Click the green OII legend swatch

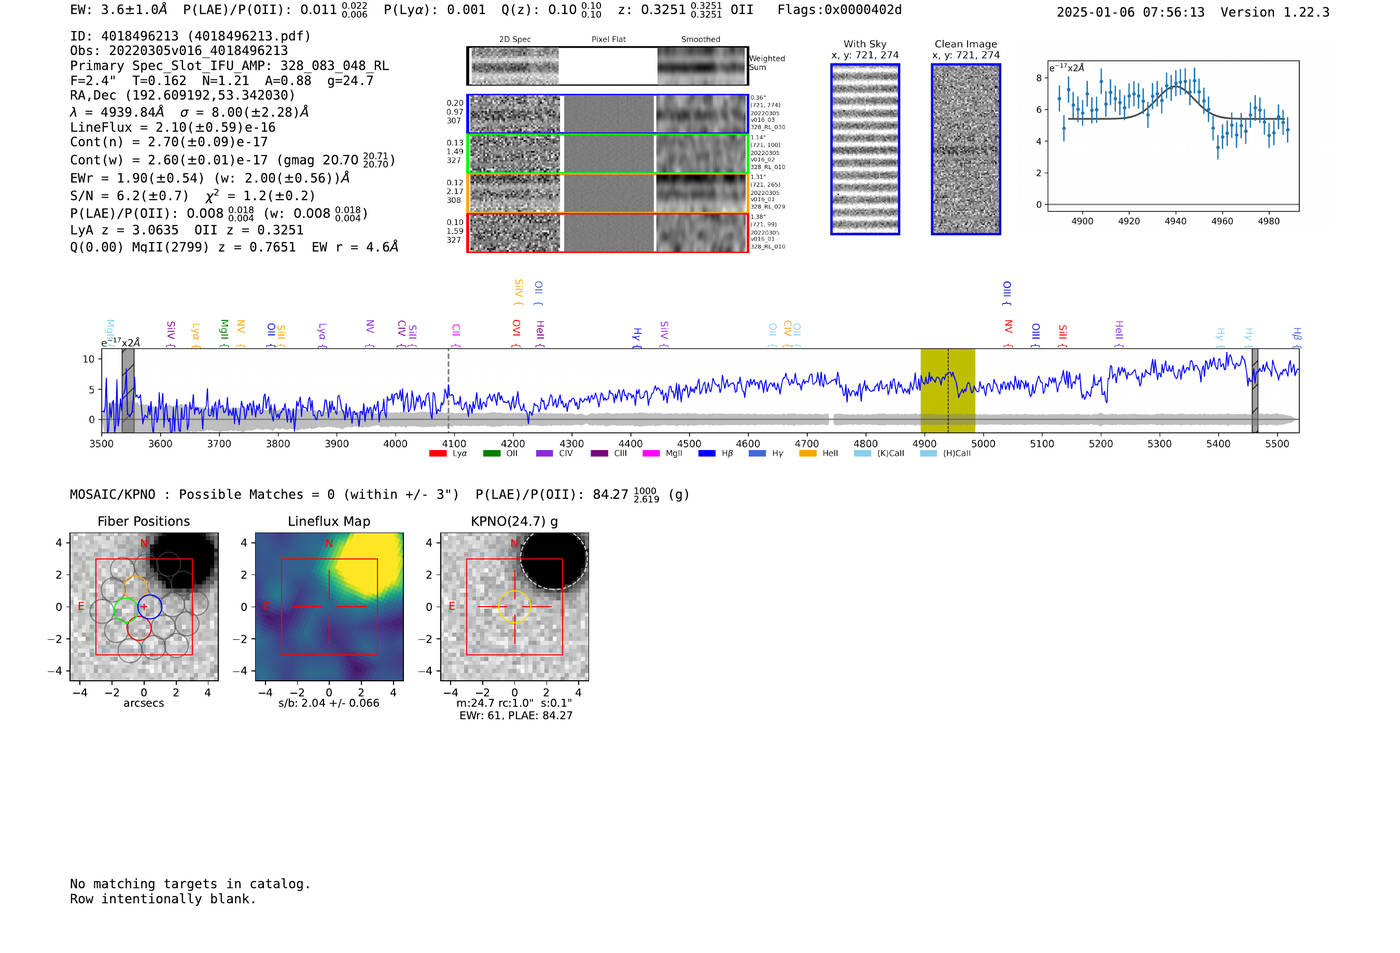pyautogui.click(x=491, y=454)
